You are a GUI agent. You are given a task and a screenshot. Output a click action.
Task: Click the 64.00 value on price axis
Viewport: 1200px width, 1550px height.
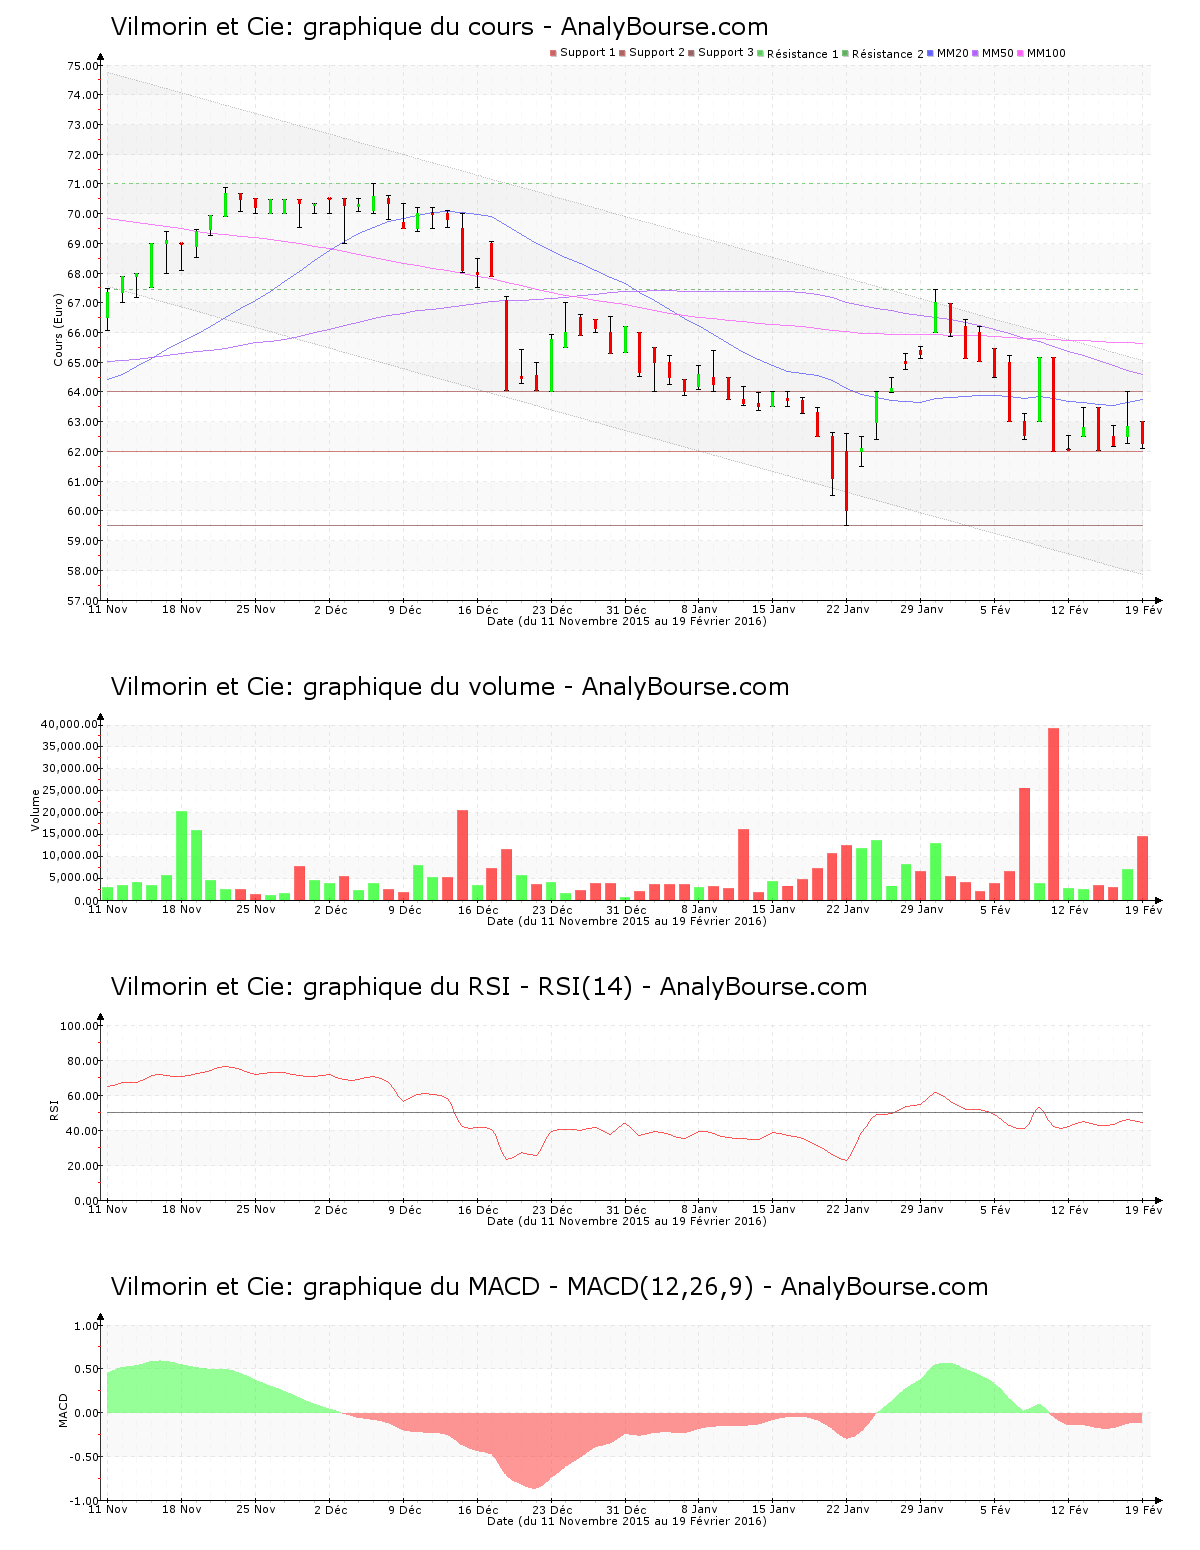[x=84, y=393]
